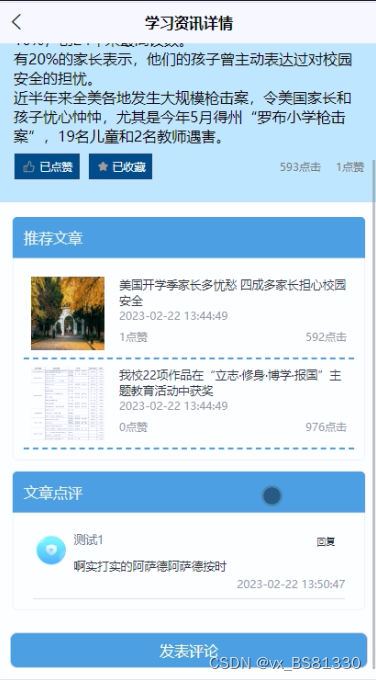Screen dimensions: 376x680
Task: Open the awards table thumbnail
Action: [x=68, y=403]
